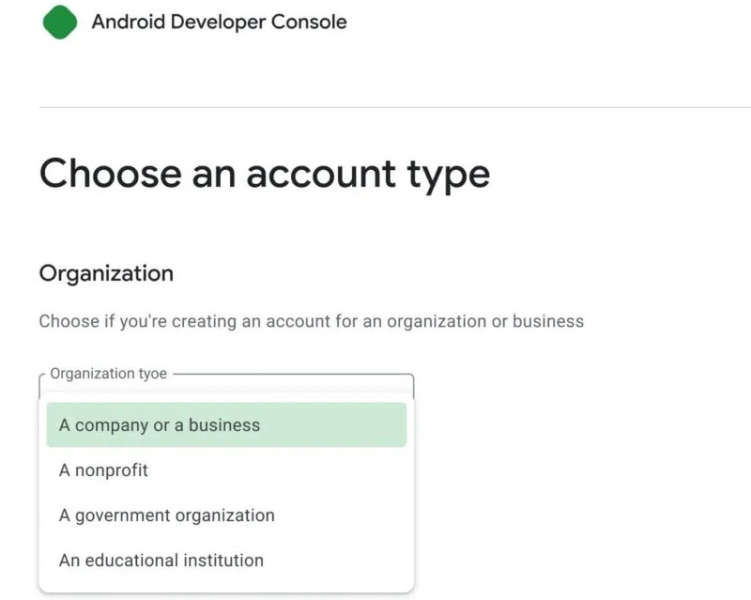Set organization type to nonprofit

pos(104,470)
